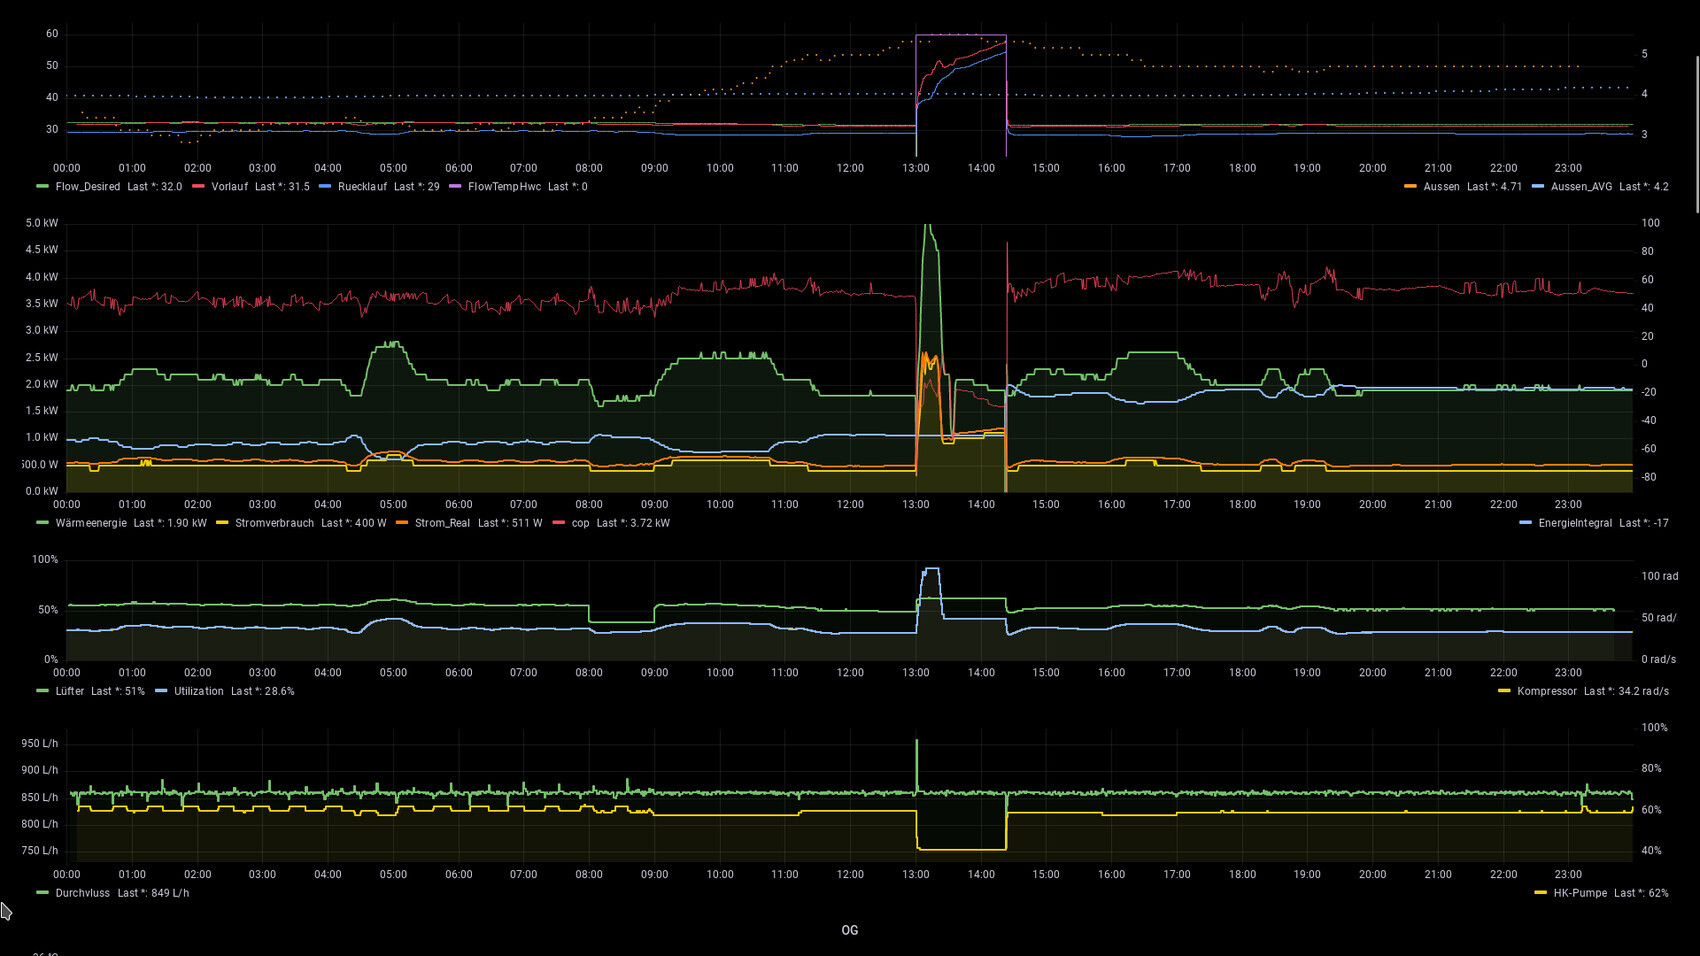This screenshot has width=1700, height=956.
Task: Click the Vorlauf legend label
Action: click(229, 187)
